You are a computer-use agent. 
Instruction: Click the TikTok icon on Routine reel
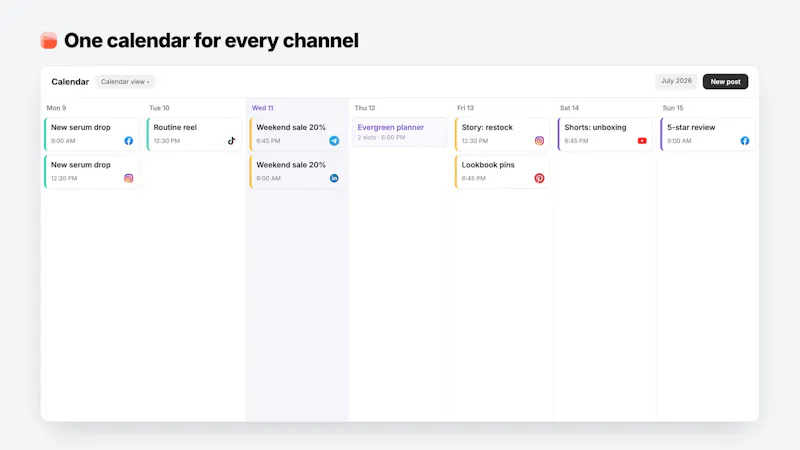tap(232, 141)
